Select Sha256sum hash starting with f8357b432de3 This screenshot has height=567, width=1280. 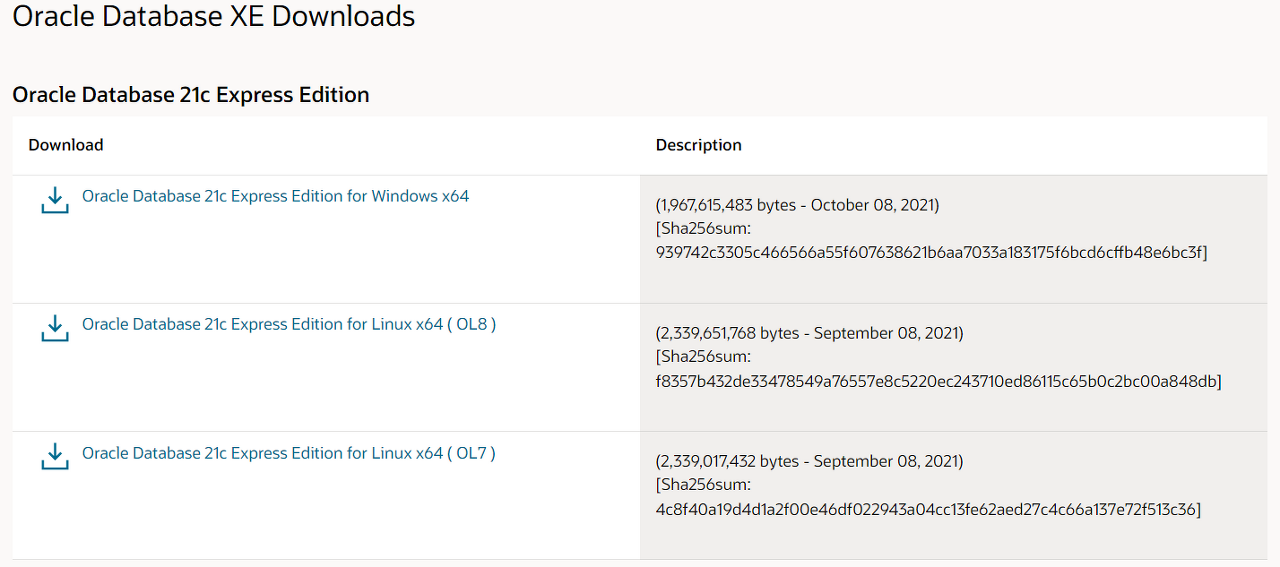coord(938,381)
